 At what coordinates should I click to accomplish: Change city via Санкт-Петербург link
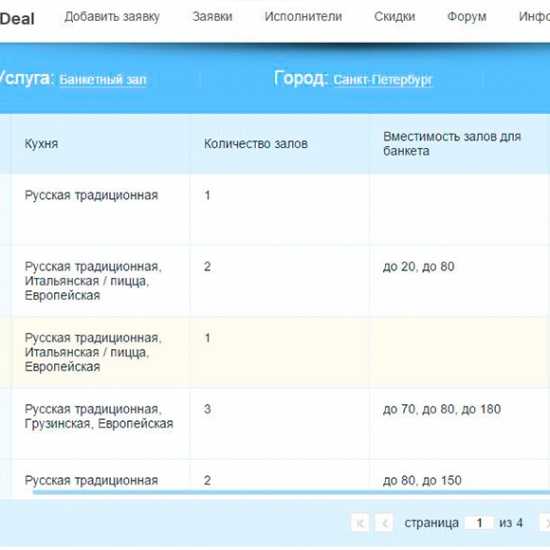tap(382, 80)
